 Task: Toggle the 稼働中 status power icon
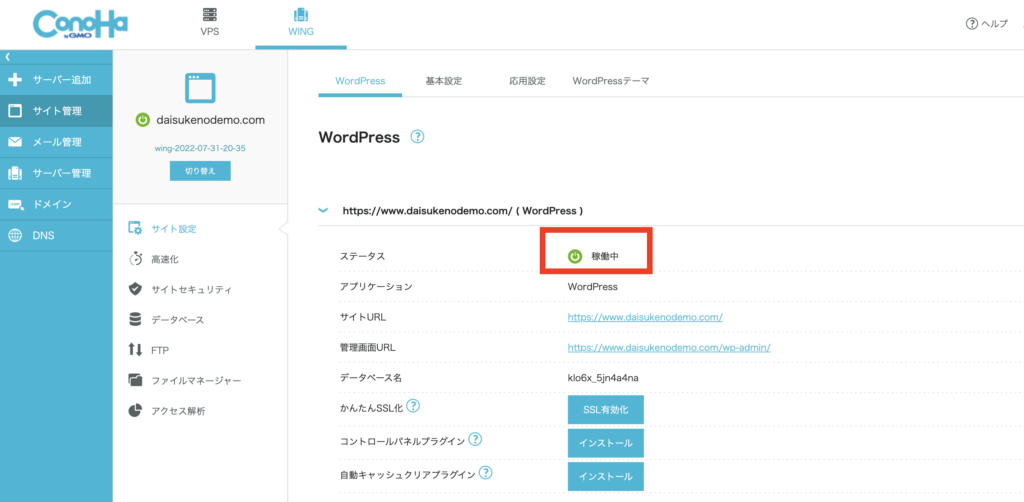click(575, 257)
